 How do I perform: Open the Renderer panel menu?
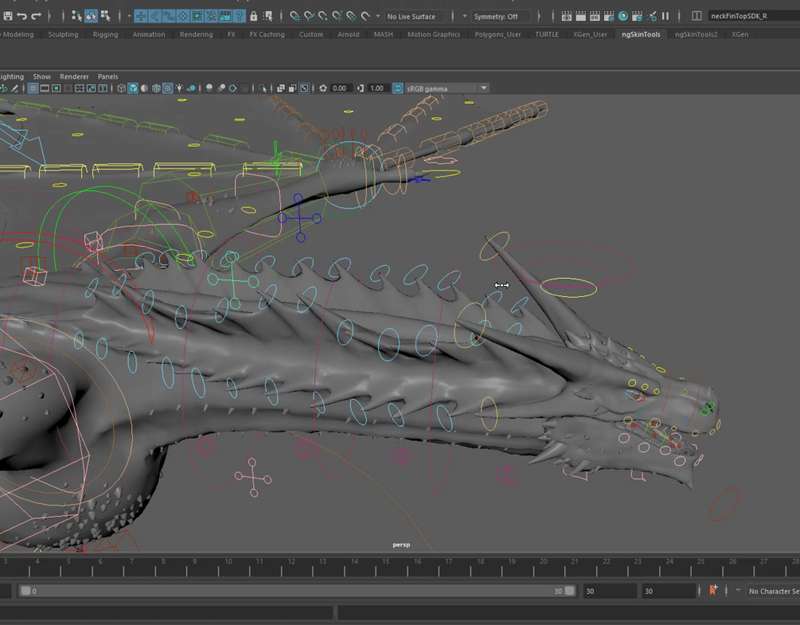pyautogui.click(x=74, y=77)
